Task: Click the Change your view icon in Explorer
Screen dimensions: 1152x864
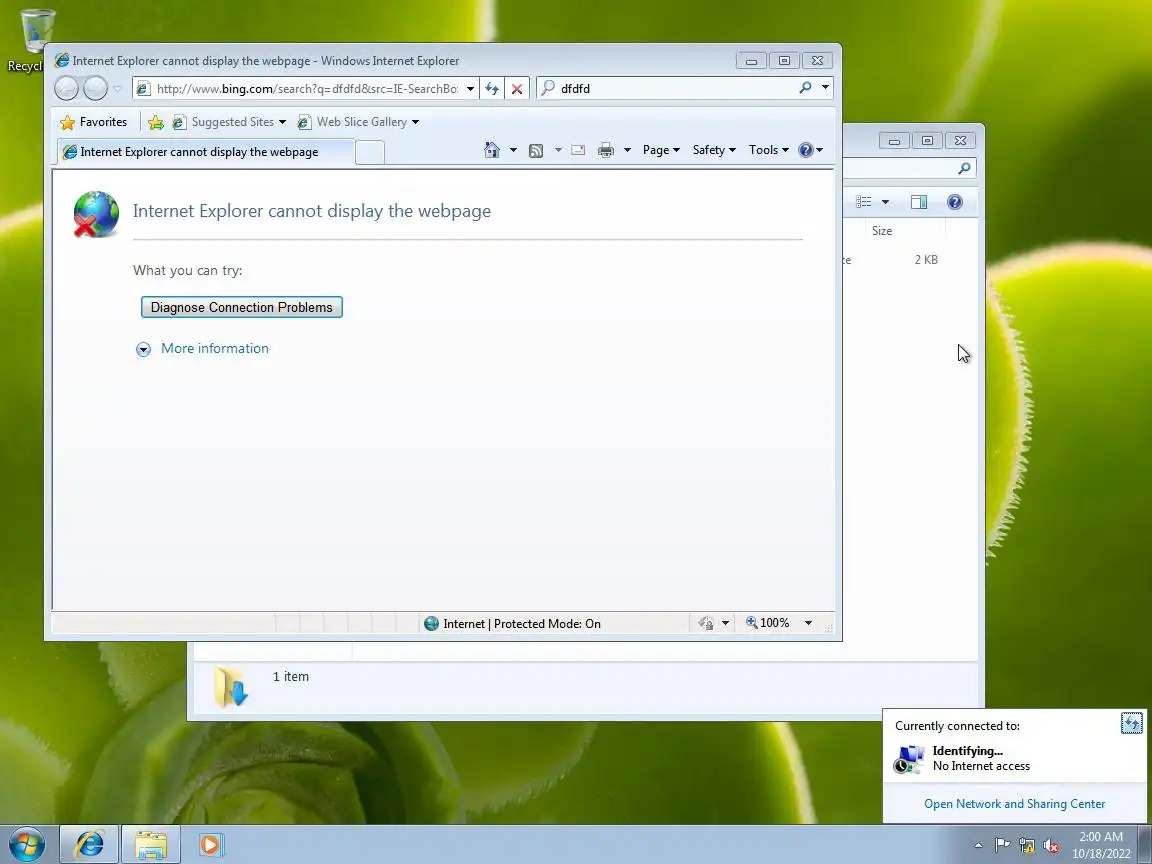Action: coord(863,202)
